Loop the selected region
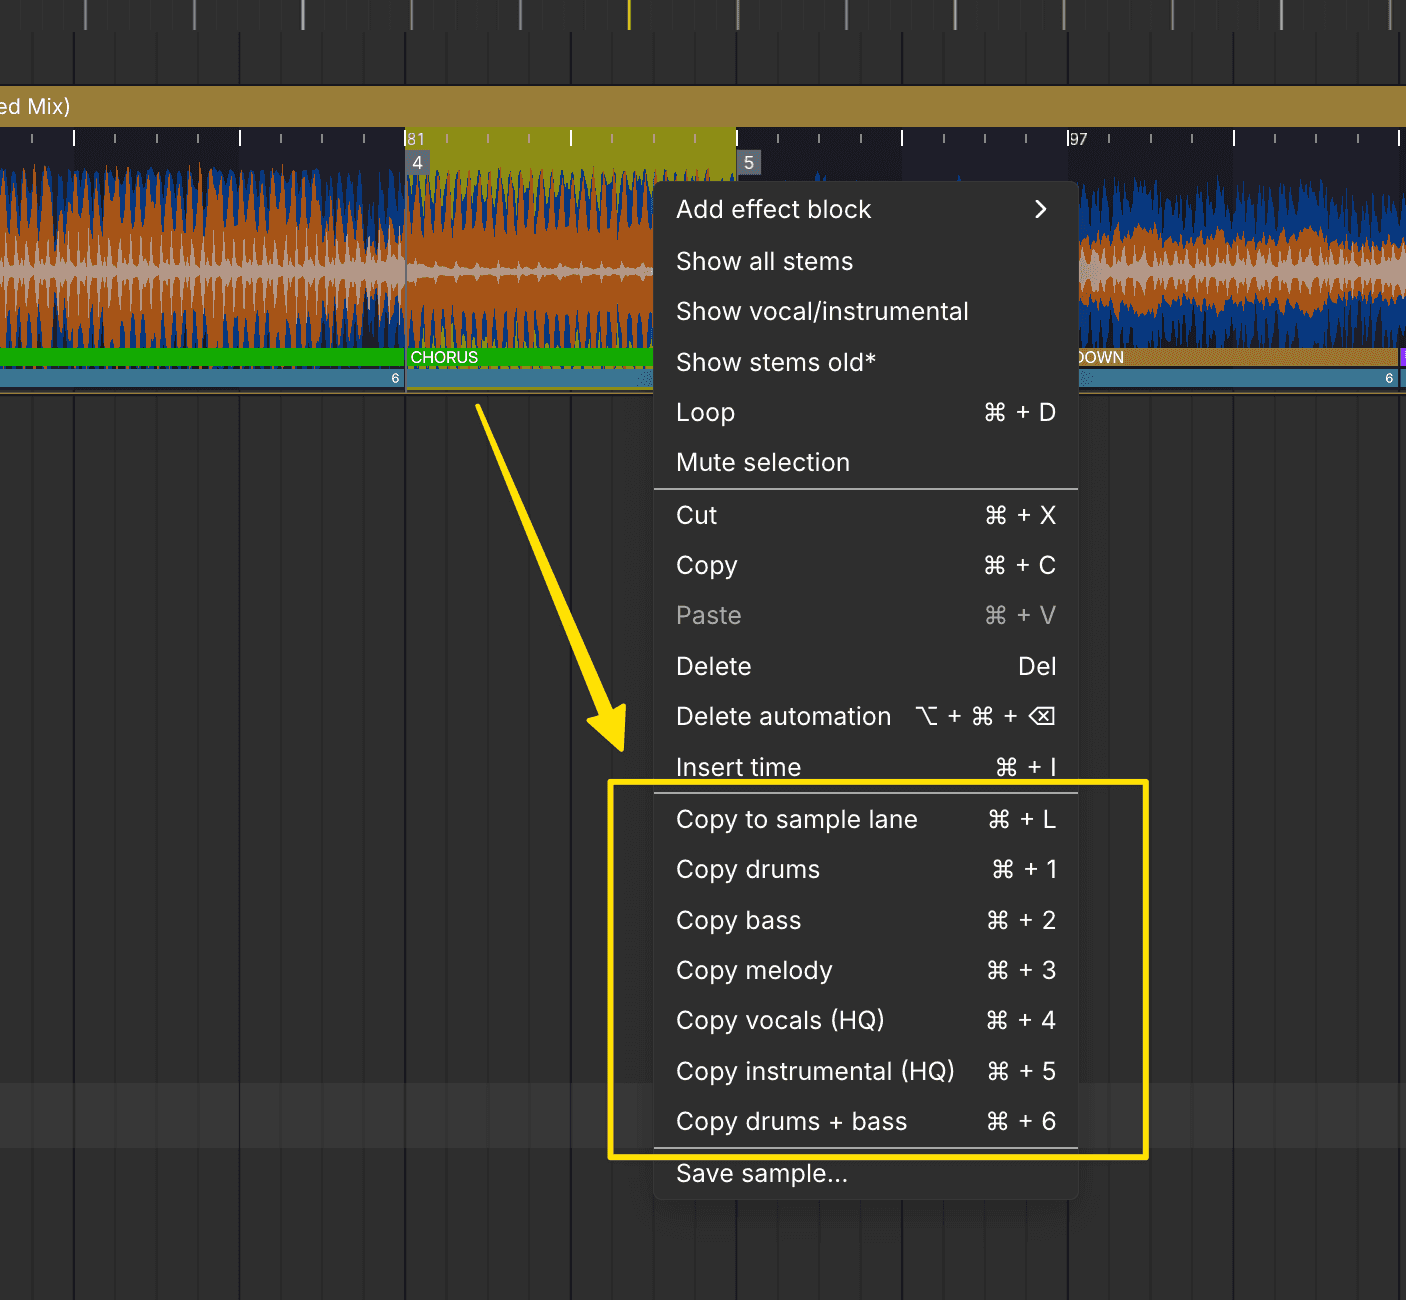Image resolution: width=1406 pixels, height=1300 pixels. [x=706, y=412]
